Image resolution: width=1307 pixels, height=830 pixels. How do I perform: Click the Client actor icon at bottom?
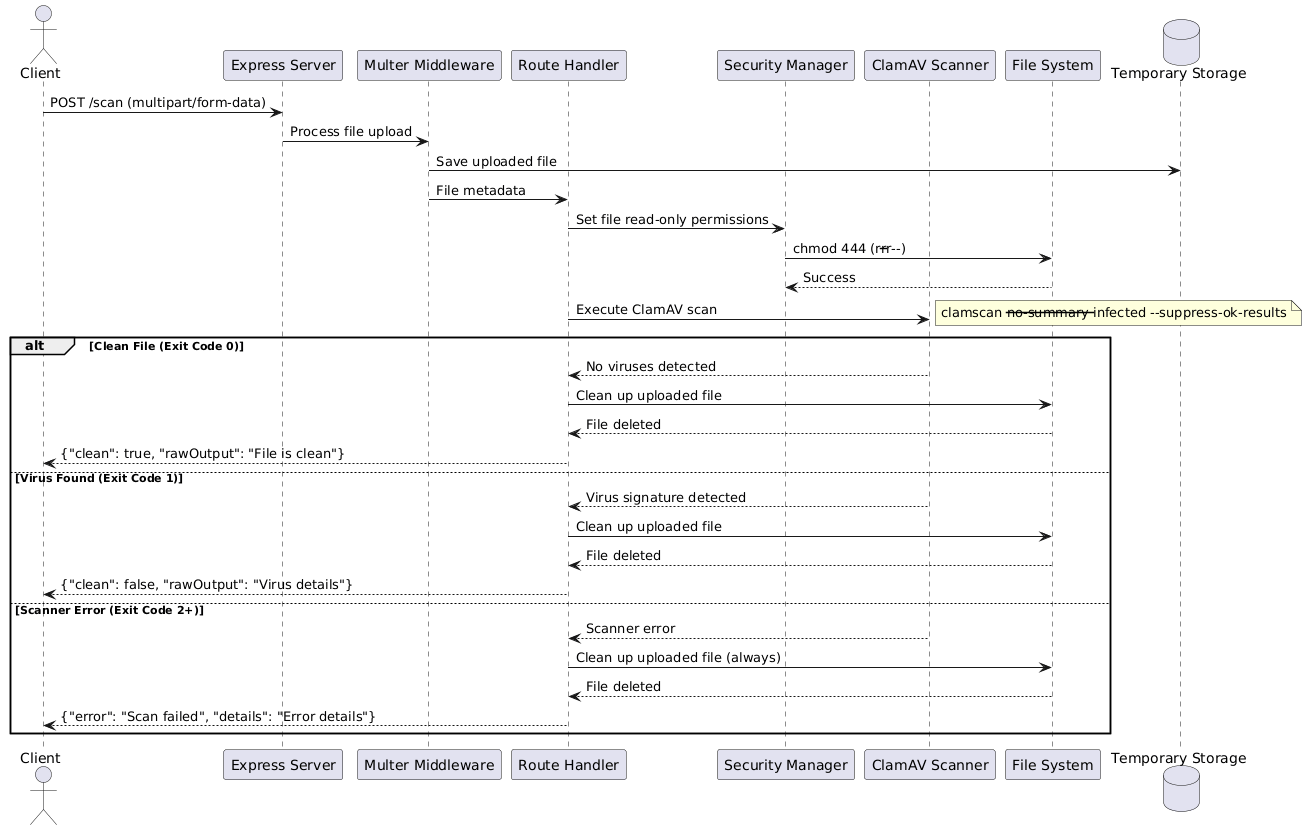[43, 797]
